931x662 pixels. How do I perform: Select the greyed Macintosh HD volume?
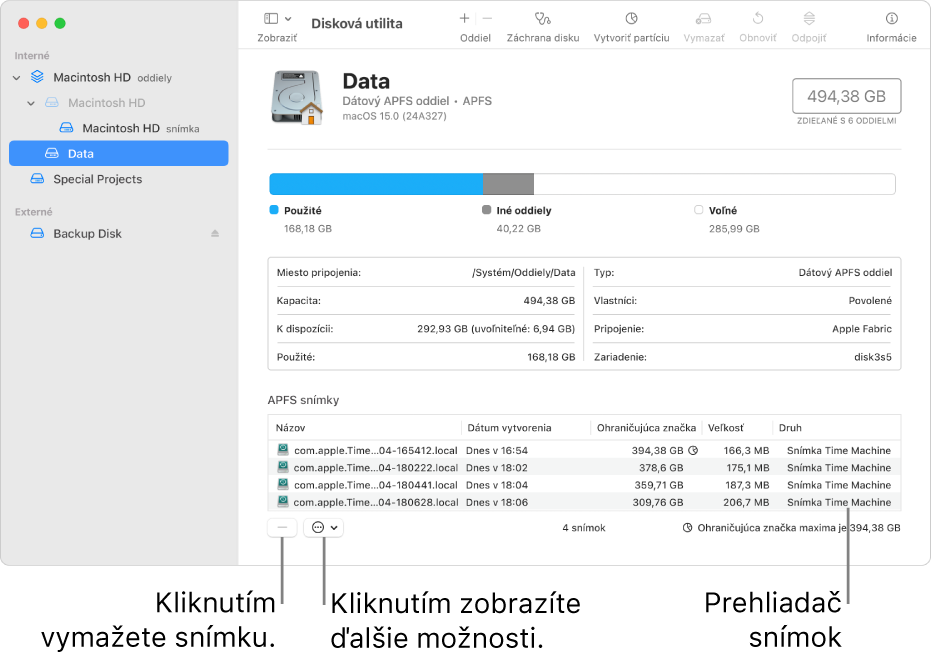pos(119,103)
